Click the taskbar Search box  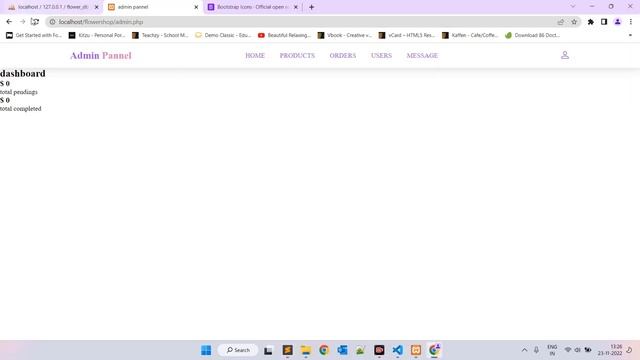[x=238, y=350]
